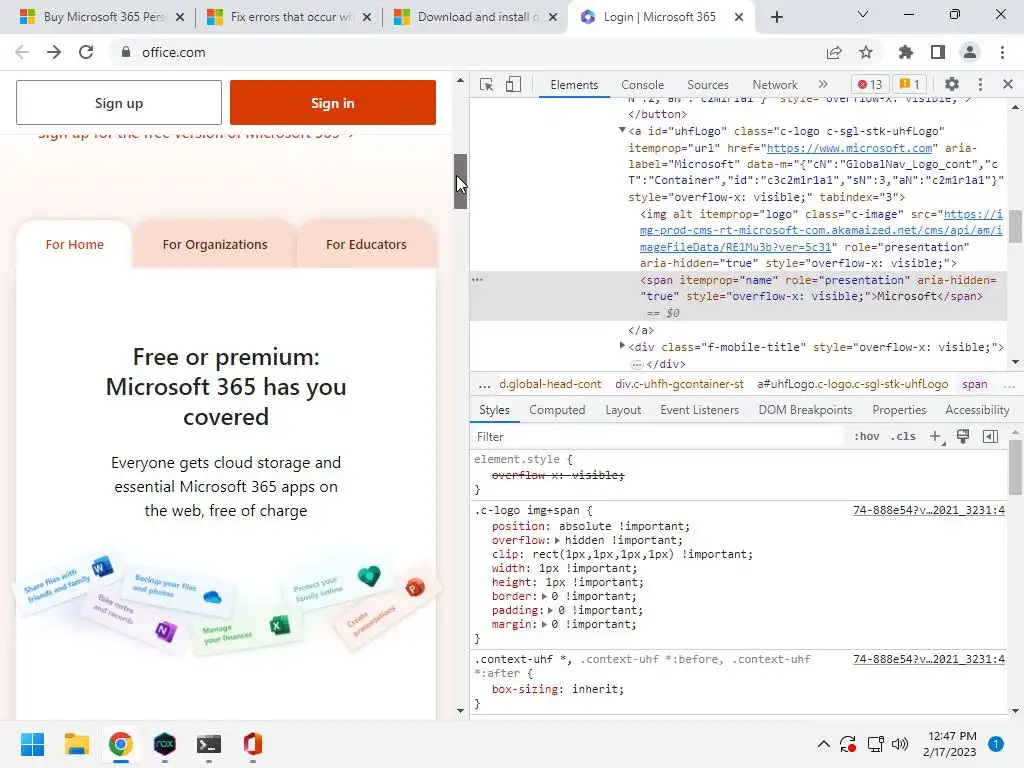Toggle rendering emulations paintbrush icon
This screenshot has height=768, width=1024.
click(x=963, y=437)
